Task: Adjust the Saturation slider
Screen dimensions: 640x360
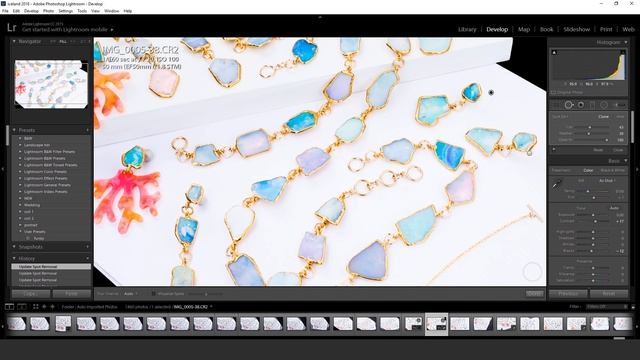Action: pos(593,280)
